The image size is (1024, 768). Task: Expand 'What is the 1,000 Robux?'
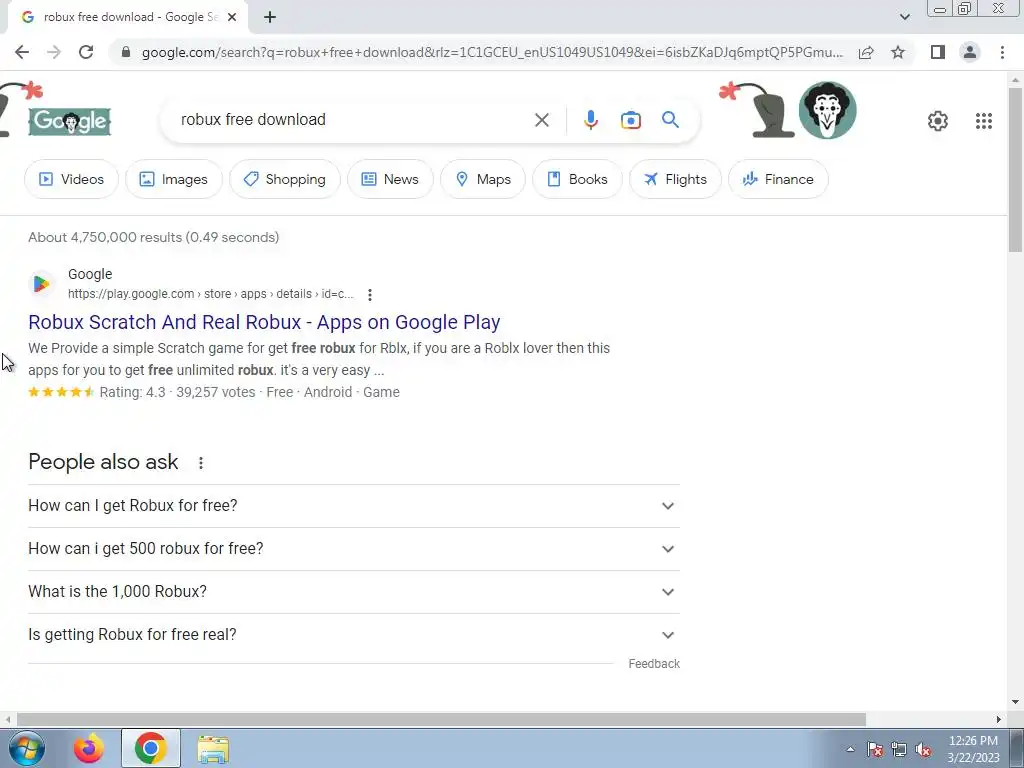354,592
